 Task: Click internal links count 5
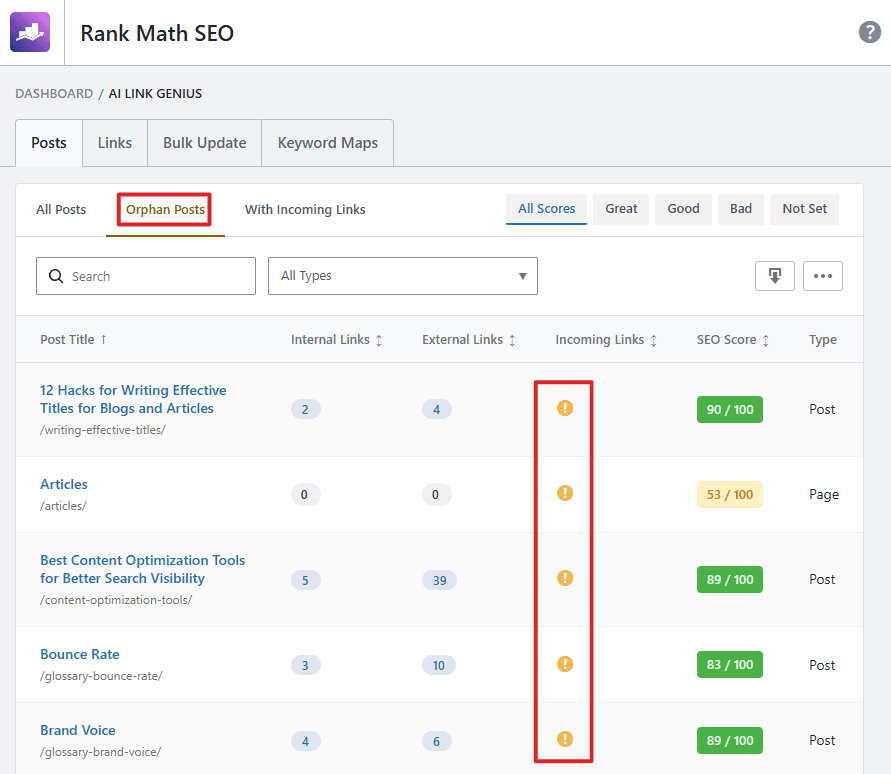tap(305, 580)
